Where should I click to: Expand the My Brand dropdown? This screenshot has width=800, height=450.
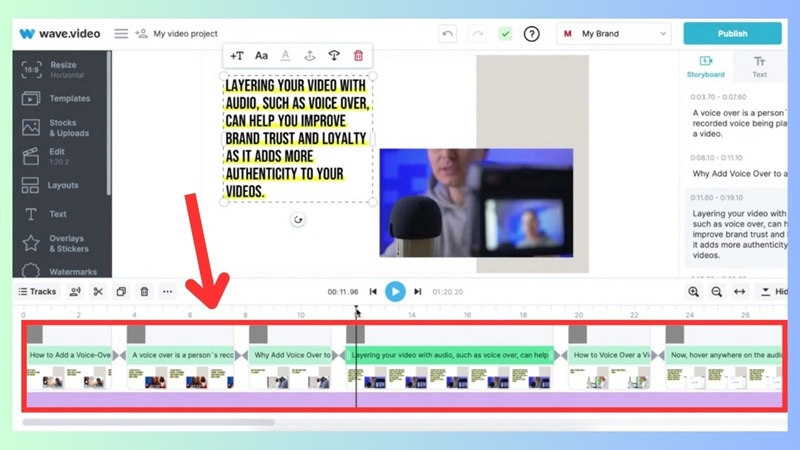click(614, 34)
